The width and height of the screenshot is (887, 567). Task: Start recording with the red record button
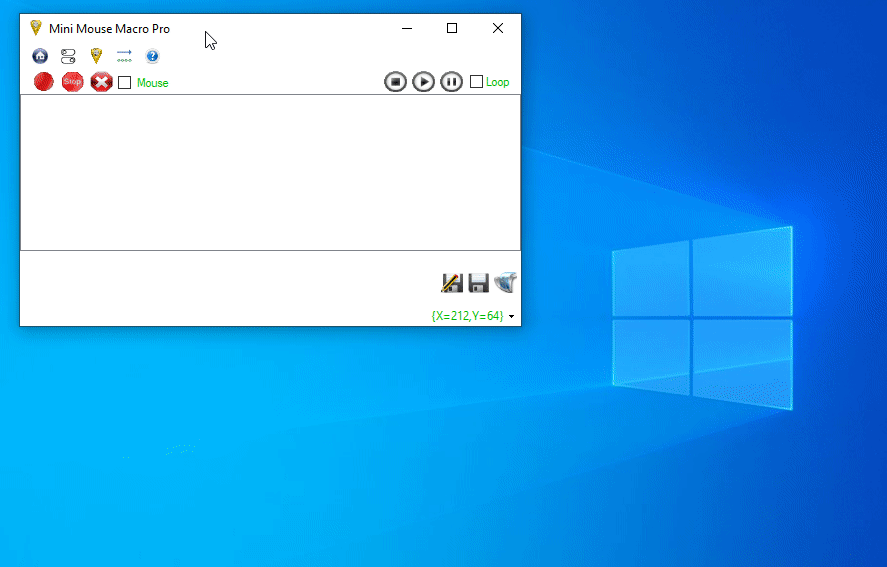tap(43, 82)
